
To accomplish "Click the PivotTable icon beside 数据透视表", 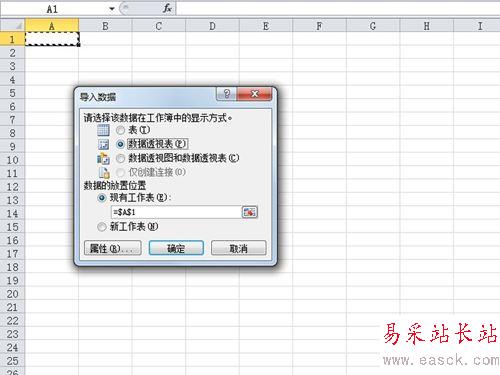I will click(x=103, y=144).
